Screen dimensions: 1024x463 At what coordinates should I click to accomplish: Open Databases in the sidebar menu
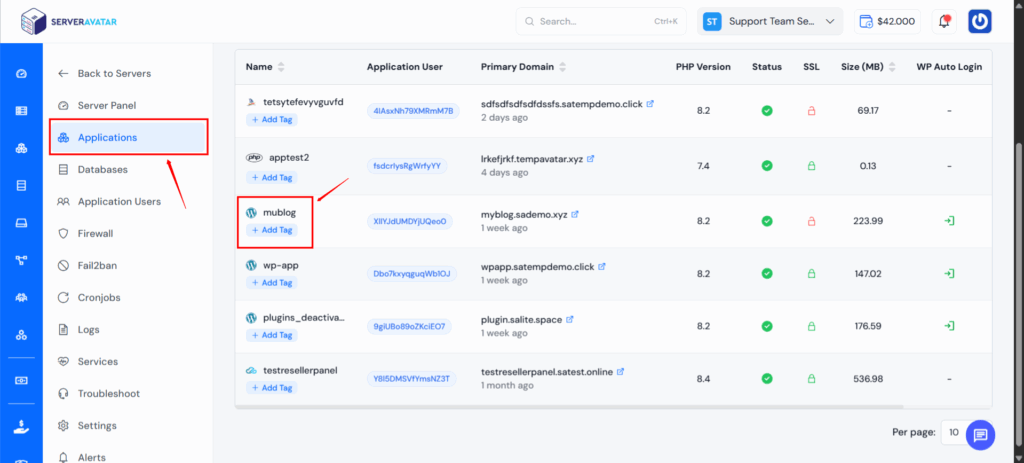[102, 169]
